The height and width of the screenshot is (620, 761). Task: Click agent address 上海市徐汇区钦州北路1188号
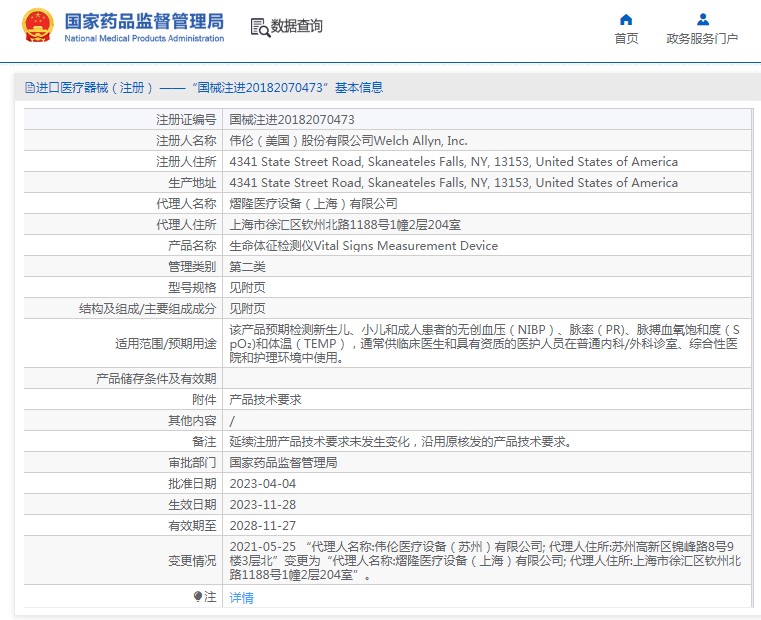[345, 225]
